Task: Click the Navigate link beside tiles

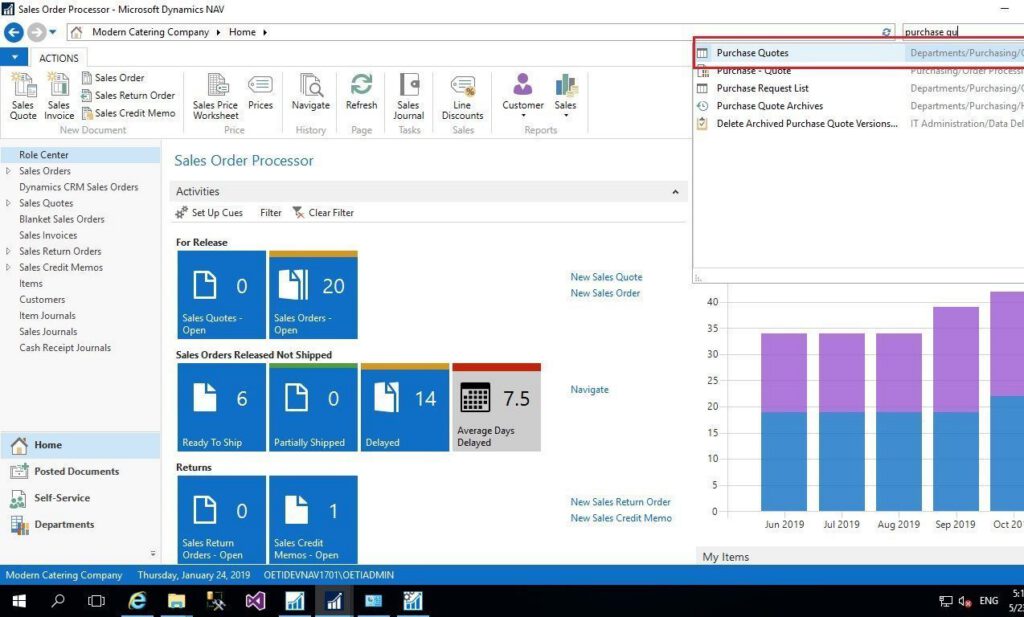Action: 589,390
